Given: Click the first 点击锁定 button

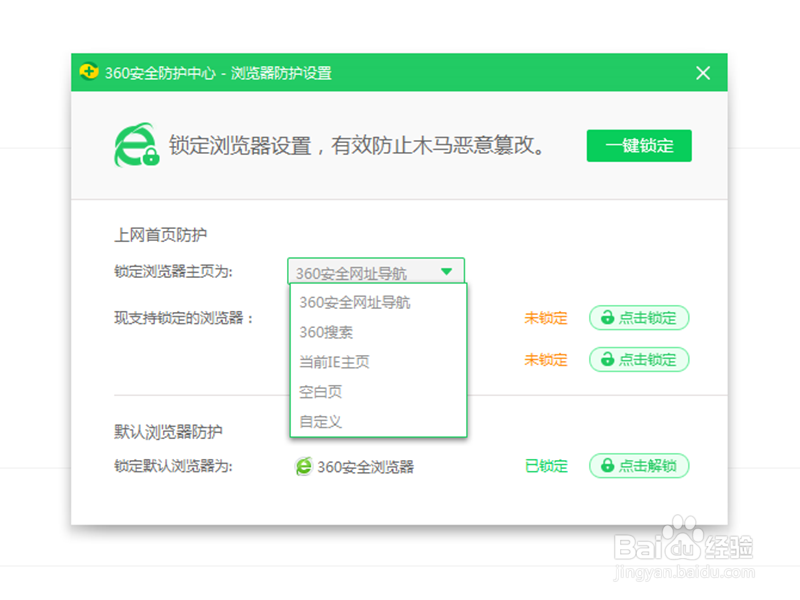Looking at the screenshot, I should click(639, 318).
